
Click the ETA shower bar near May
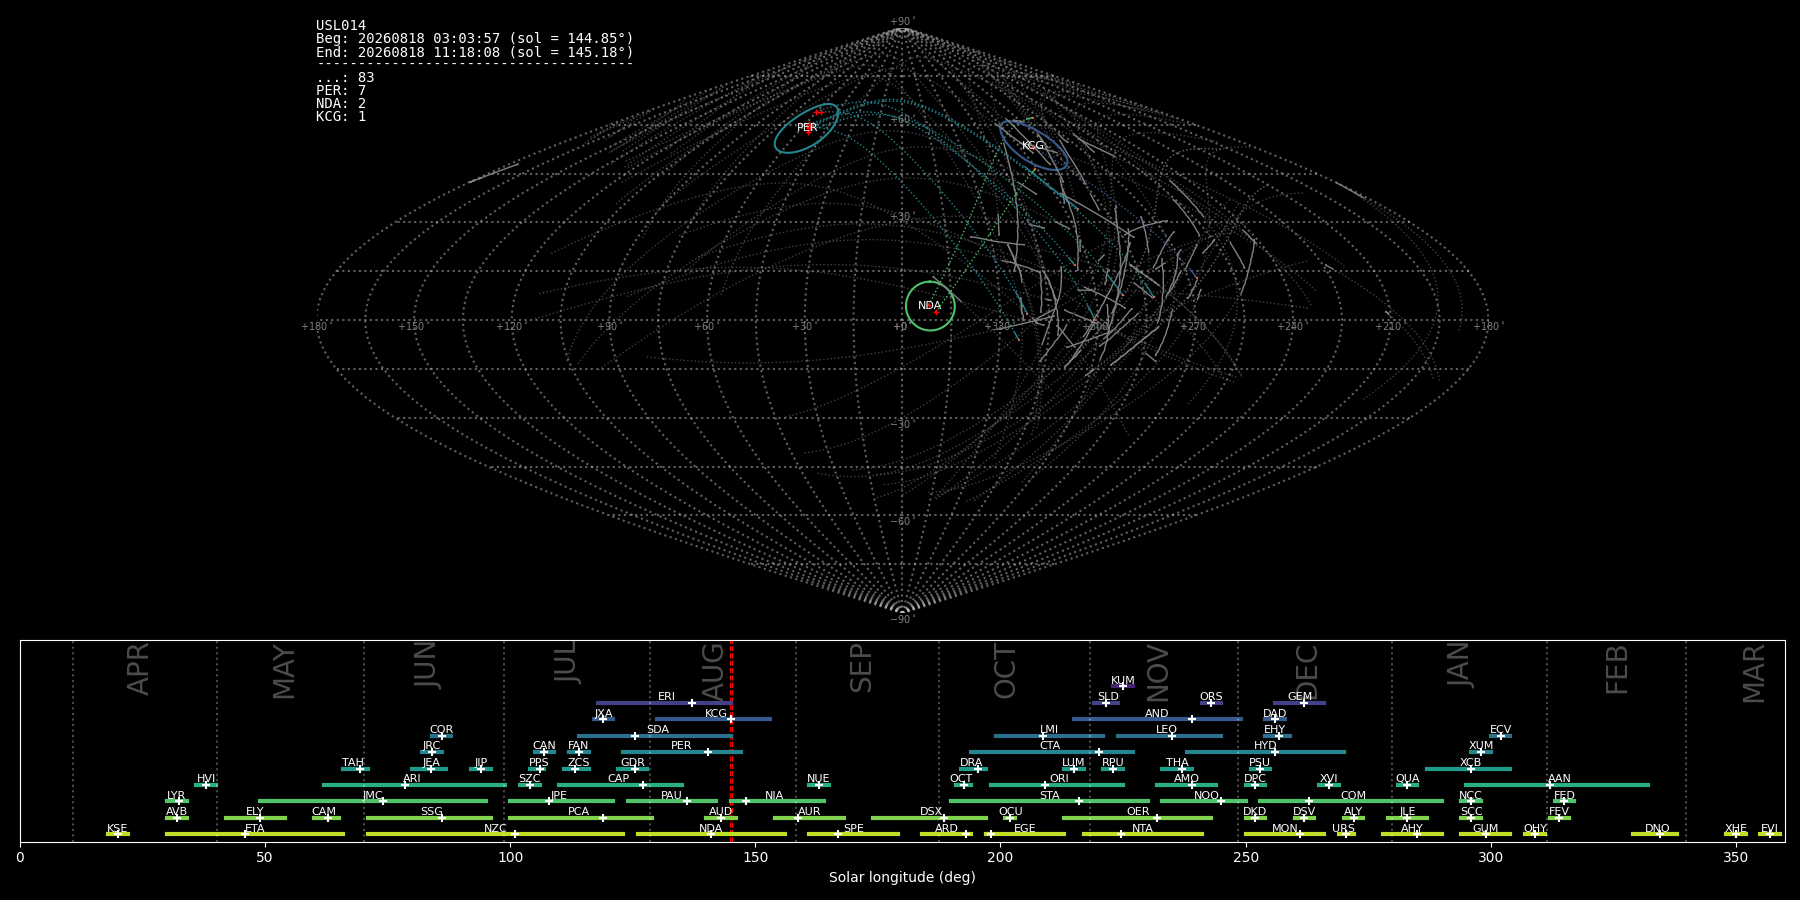[255, 834]
